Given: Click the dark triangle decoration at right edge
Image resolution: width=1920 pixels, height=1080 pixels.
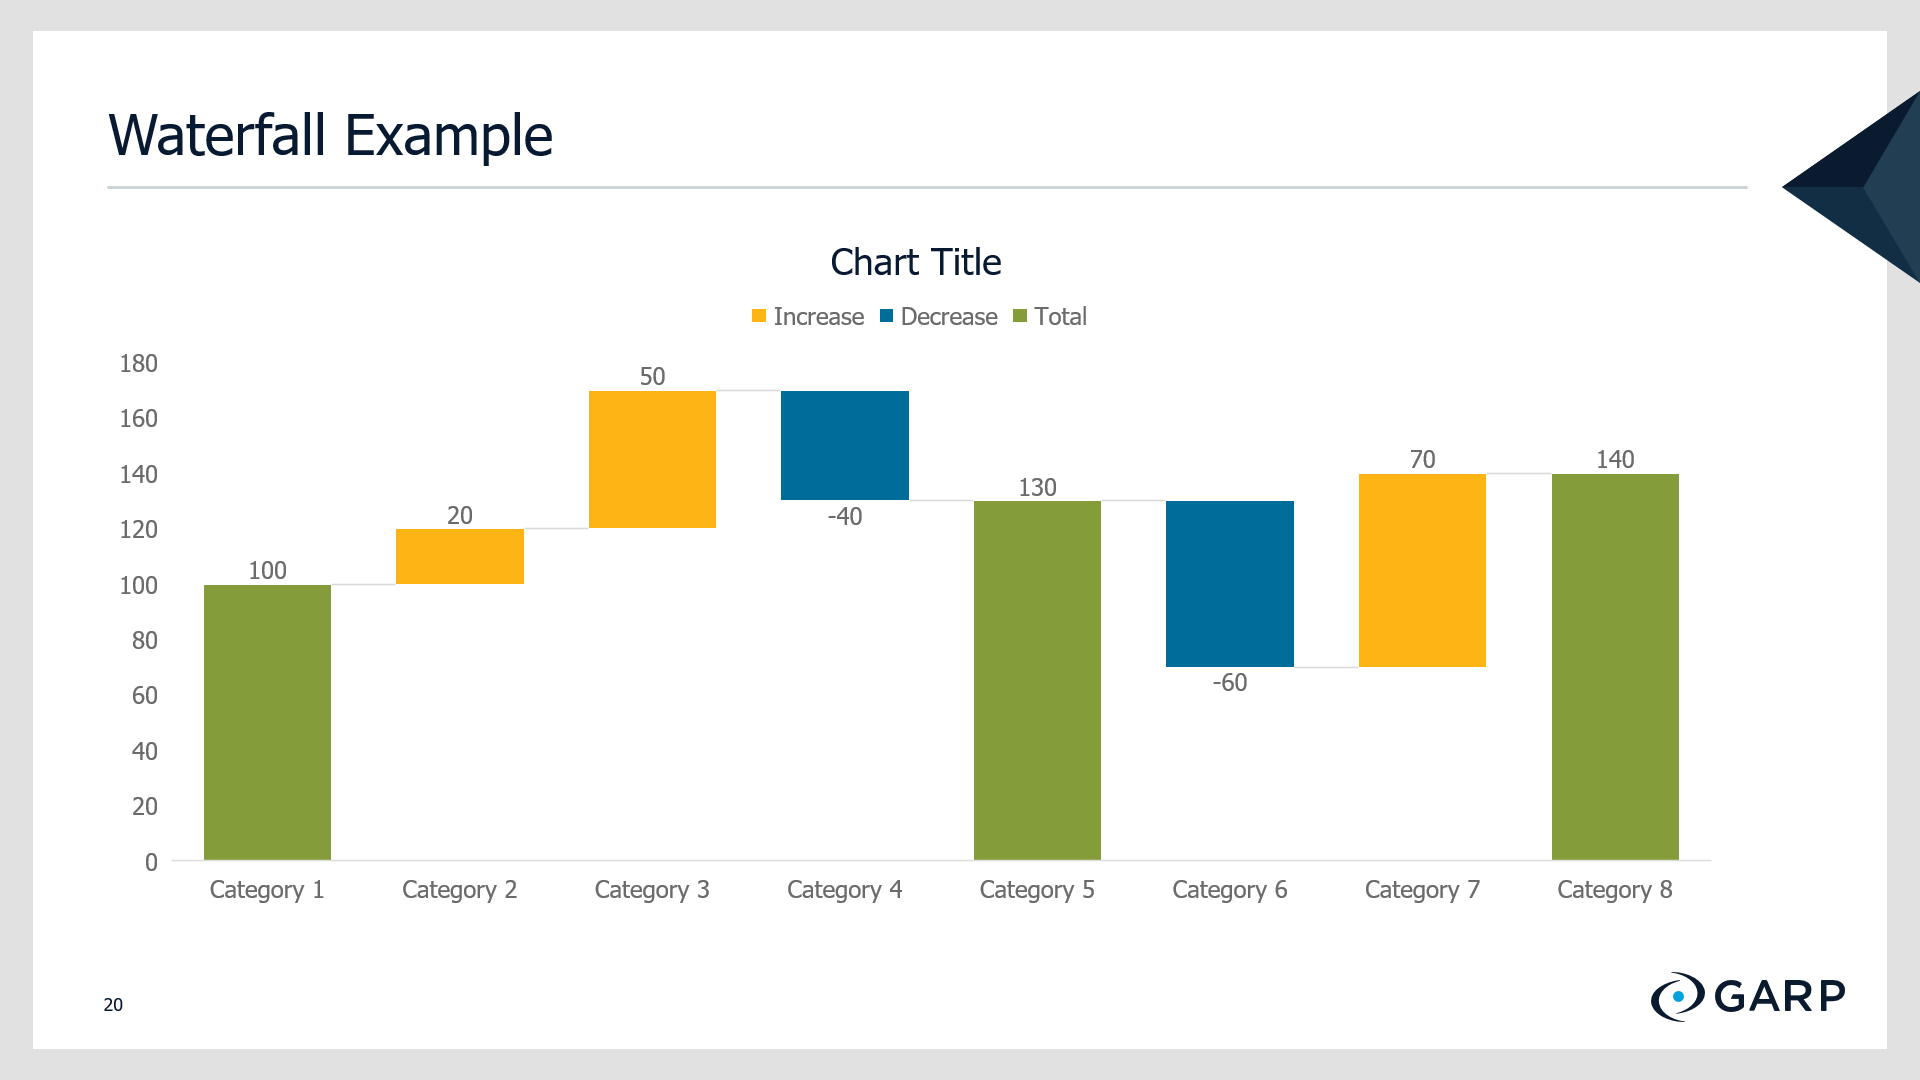Looking at the screenshot, I should tap(1860, 187).
